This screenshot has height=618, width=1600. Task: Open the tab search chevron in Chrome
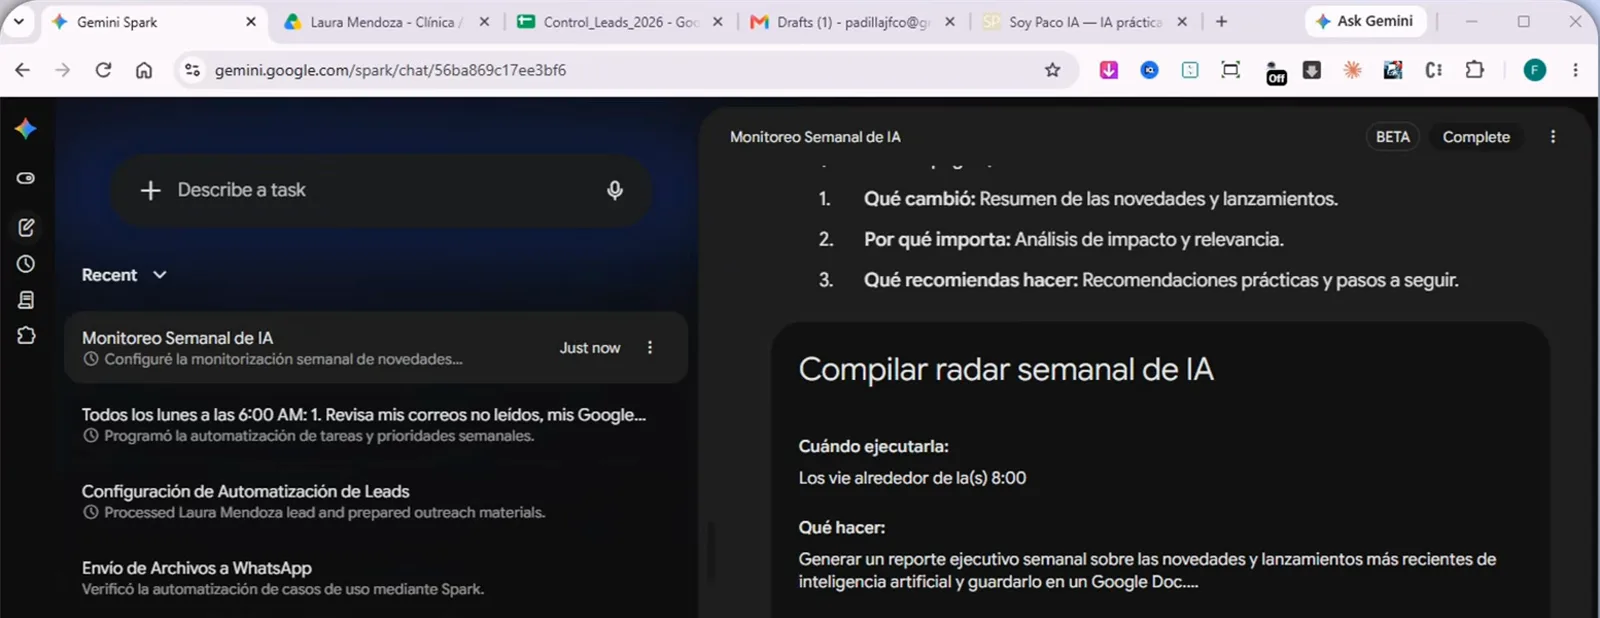18,21
